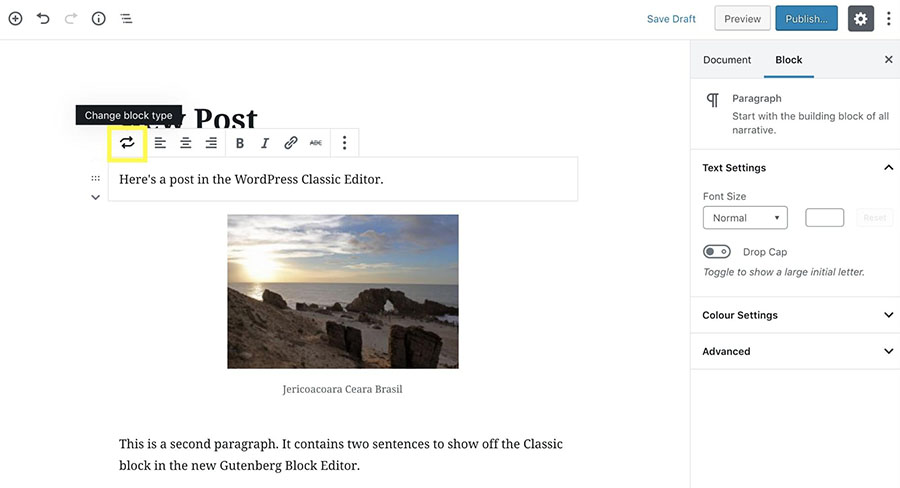The width and height of the screenshot is (900, 488).
Task: Open the Font Size Normal dropdown
Action: point(745,218)
